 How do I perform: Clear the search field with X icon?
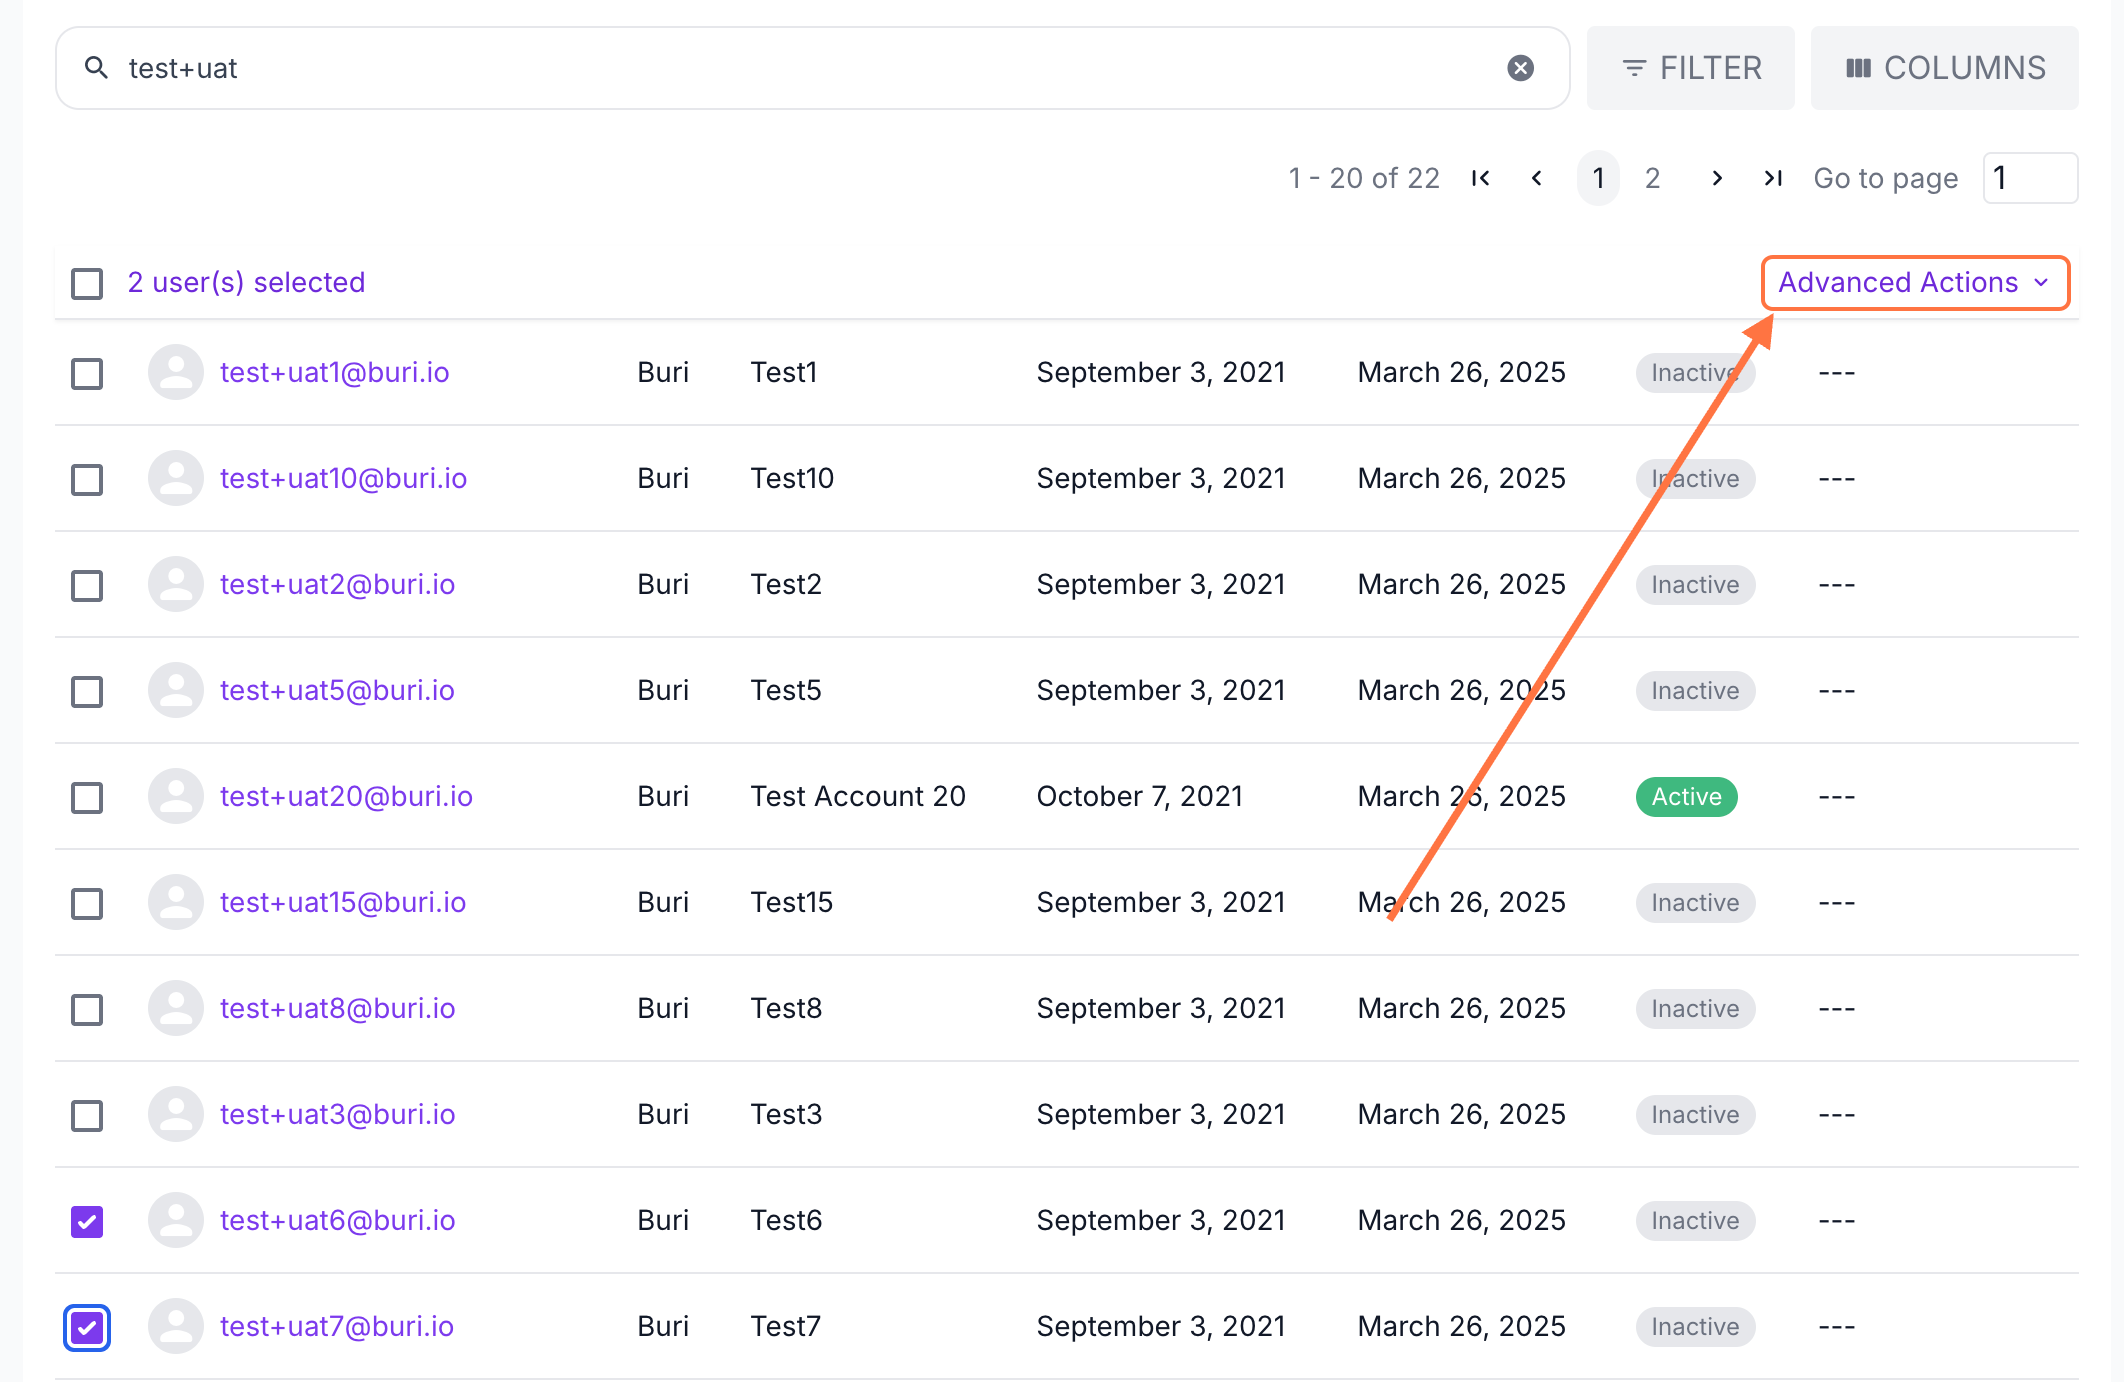point(1520,68)
